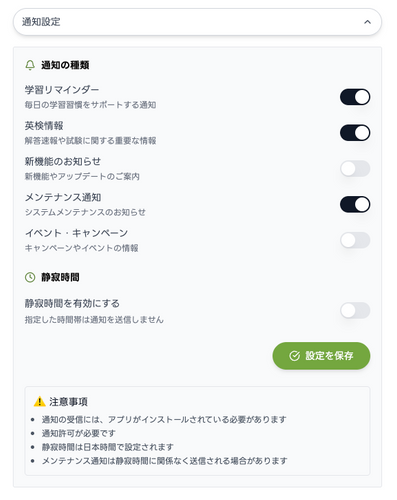Viewport: 397px width, 500px height.
Task: Click the 静寂時間 section heading
Action: click(60, 277)
